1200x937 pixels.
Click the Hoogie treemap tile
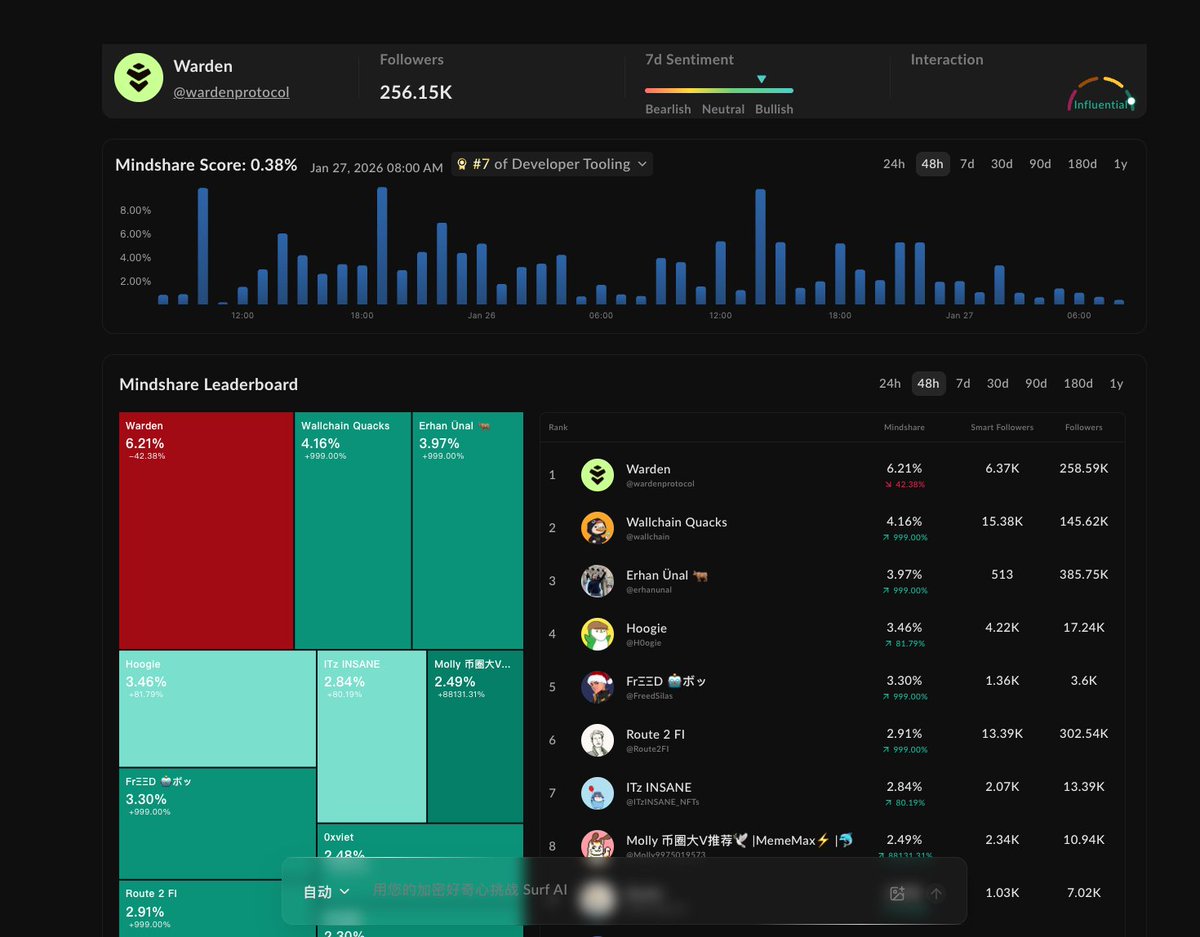coord(217,709)
